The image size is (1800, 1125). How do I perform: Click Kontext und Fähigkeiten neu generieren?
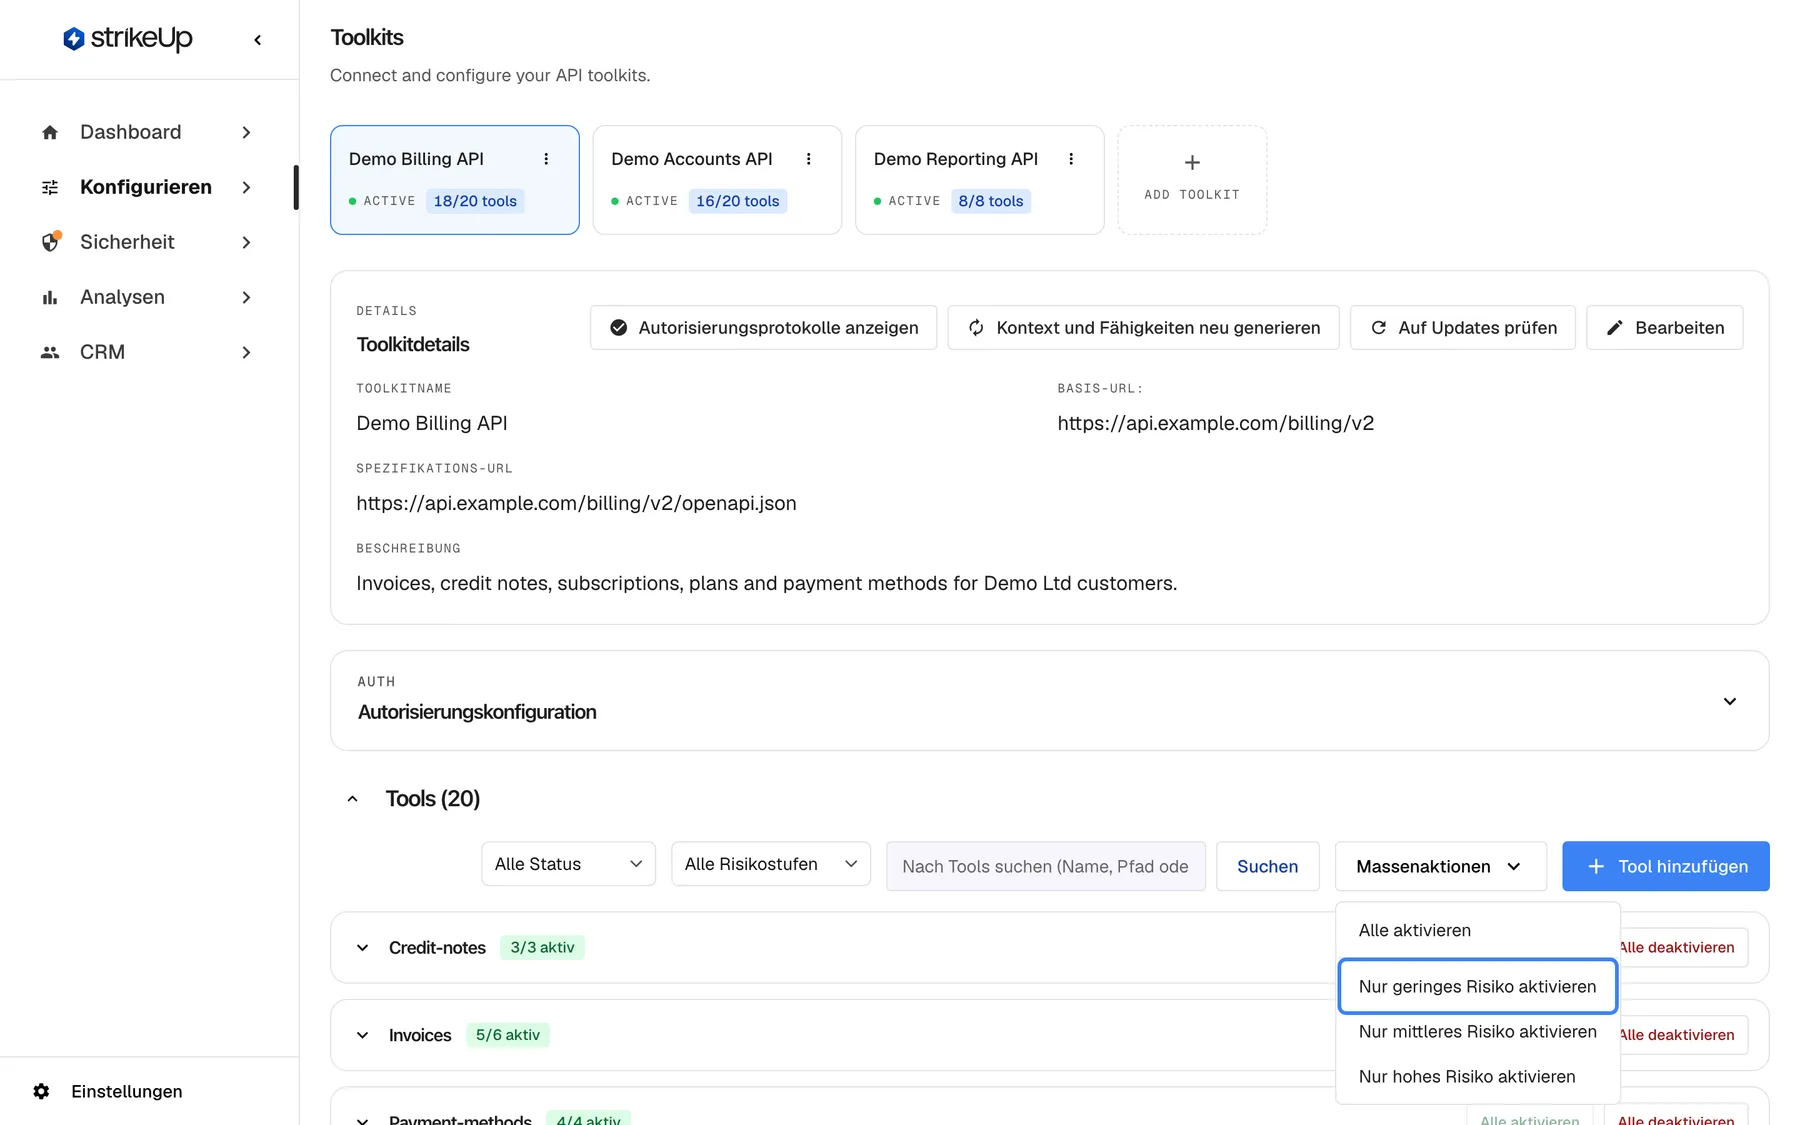click(x=1143, y=328)
